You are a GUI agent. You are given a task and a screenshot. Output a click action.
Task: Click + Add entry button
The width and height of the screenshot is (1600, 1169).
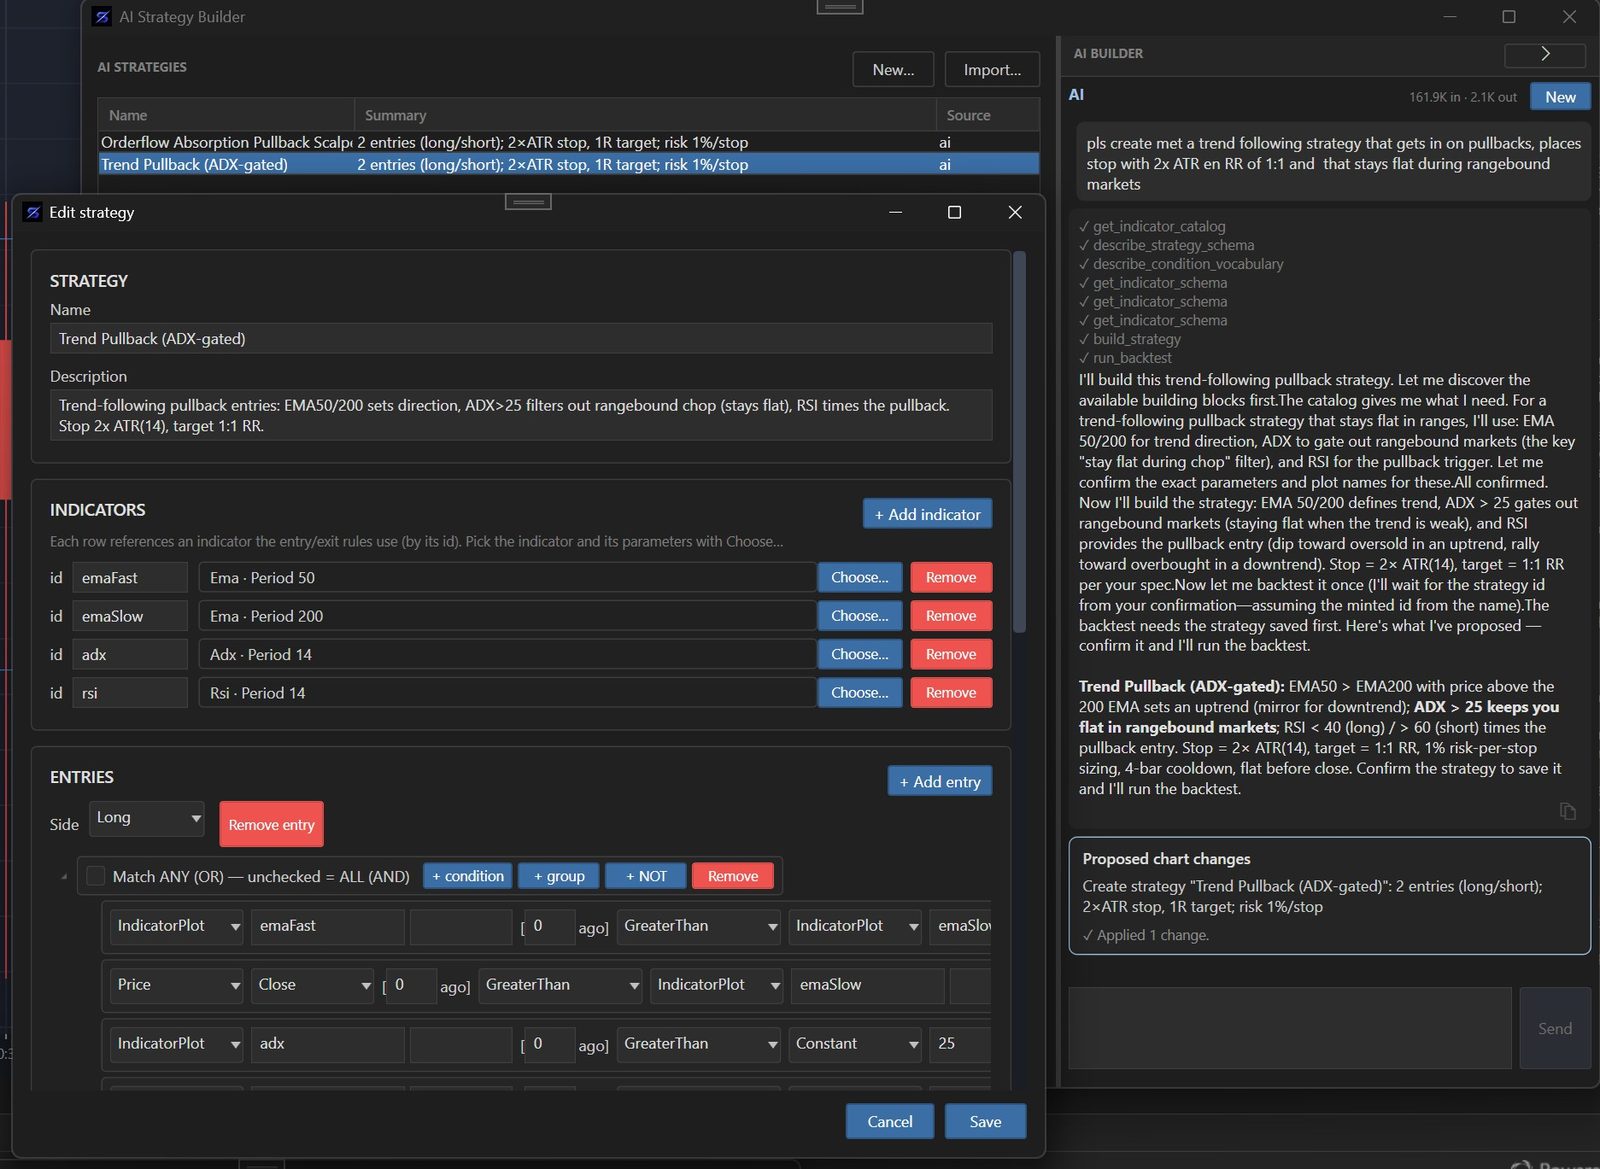click(940, 781)
